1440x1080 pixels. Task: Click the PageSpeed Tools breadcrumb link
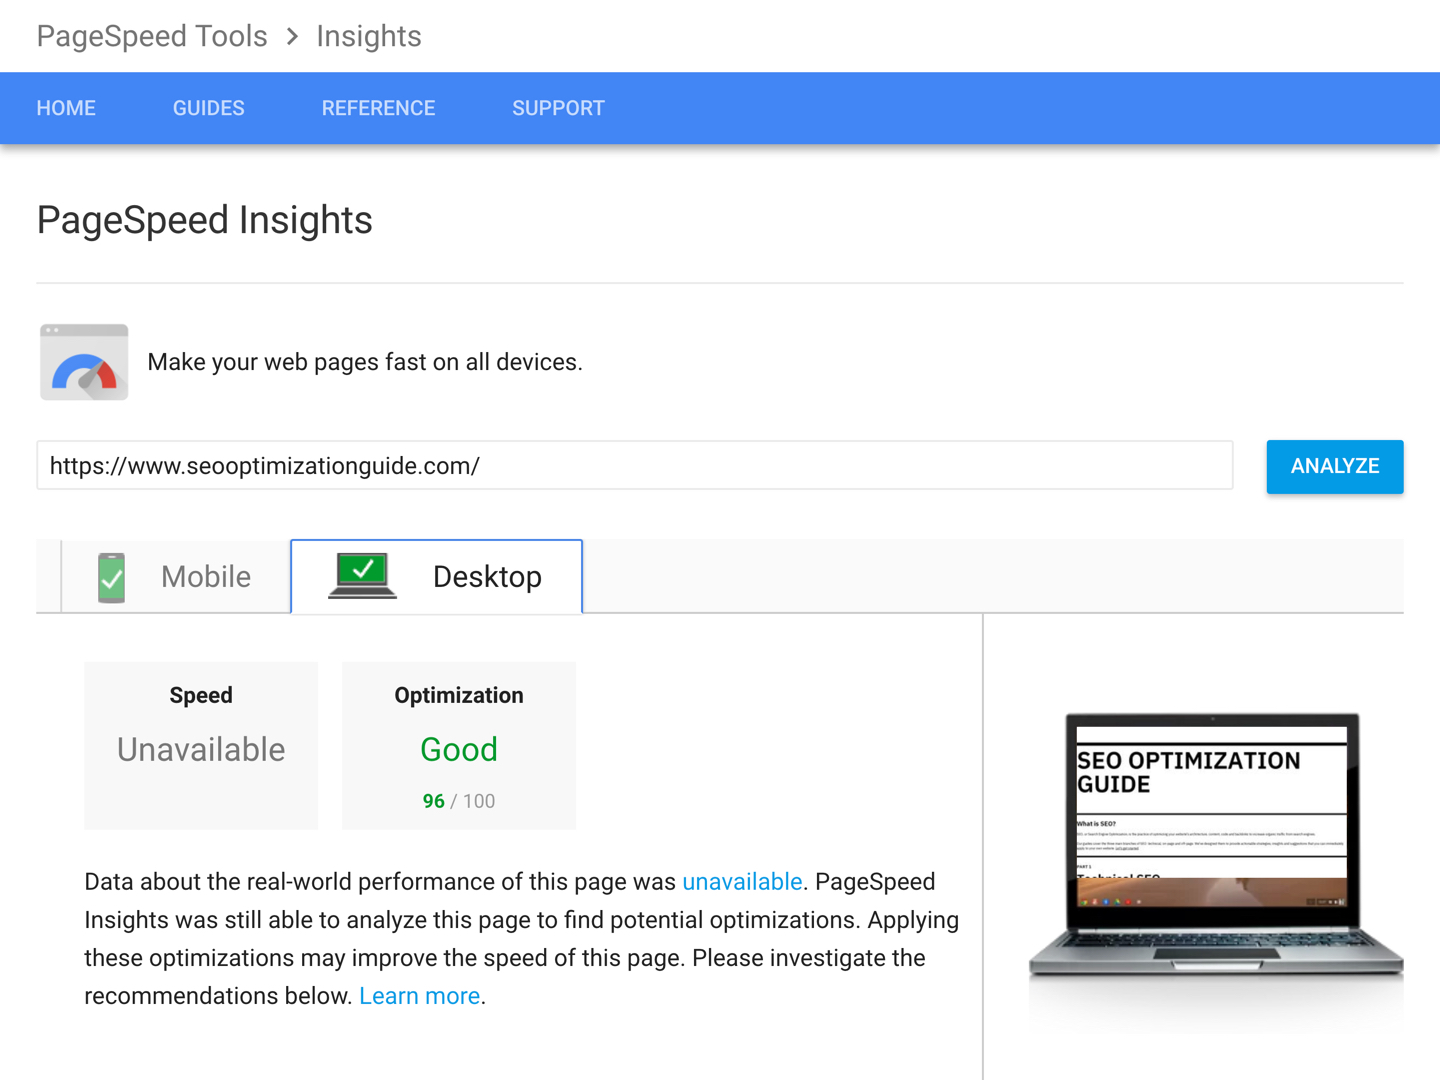point(152,37)
